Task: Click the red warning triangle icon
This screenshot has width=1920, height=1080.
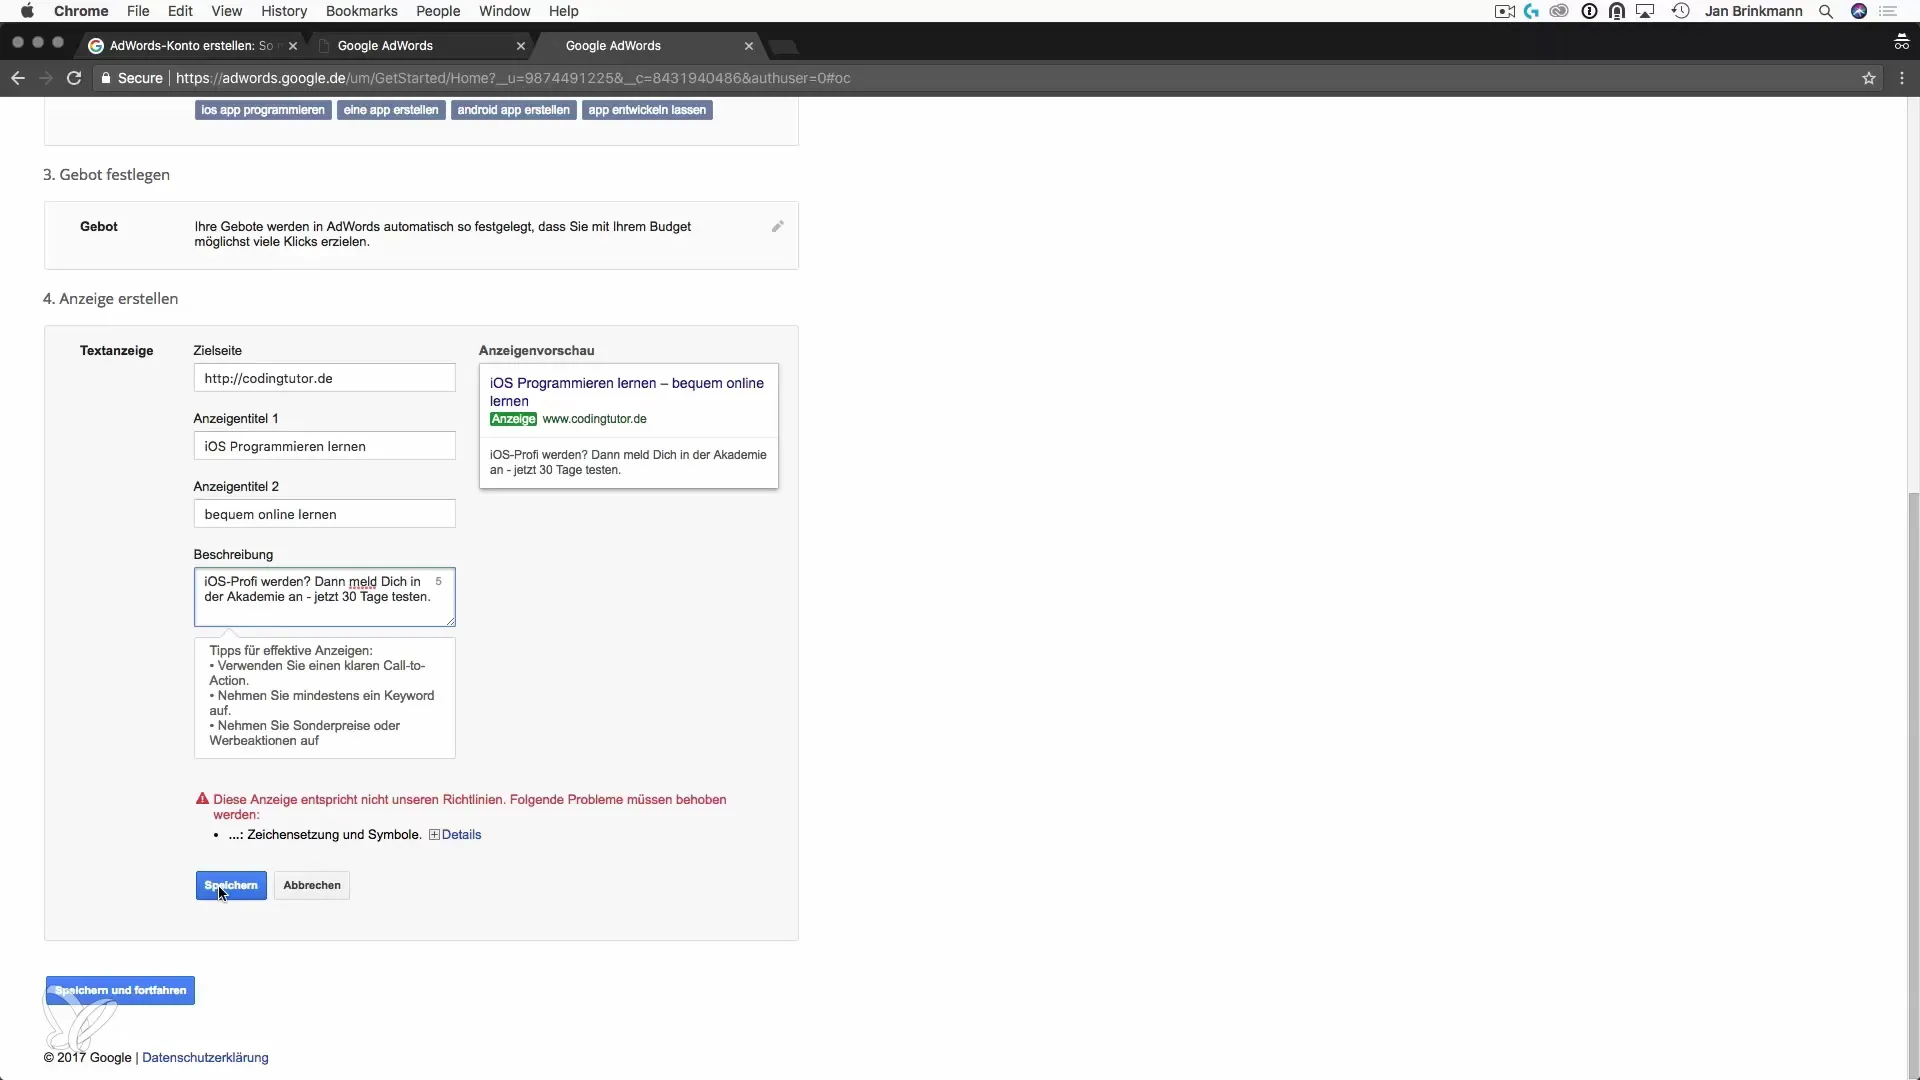Action: [x=202, y=799]
